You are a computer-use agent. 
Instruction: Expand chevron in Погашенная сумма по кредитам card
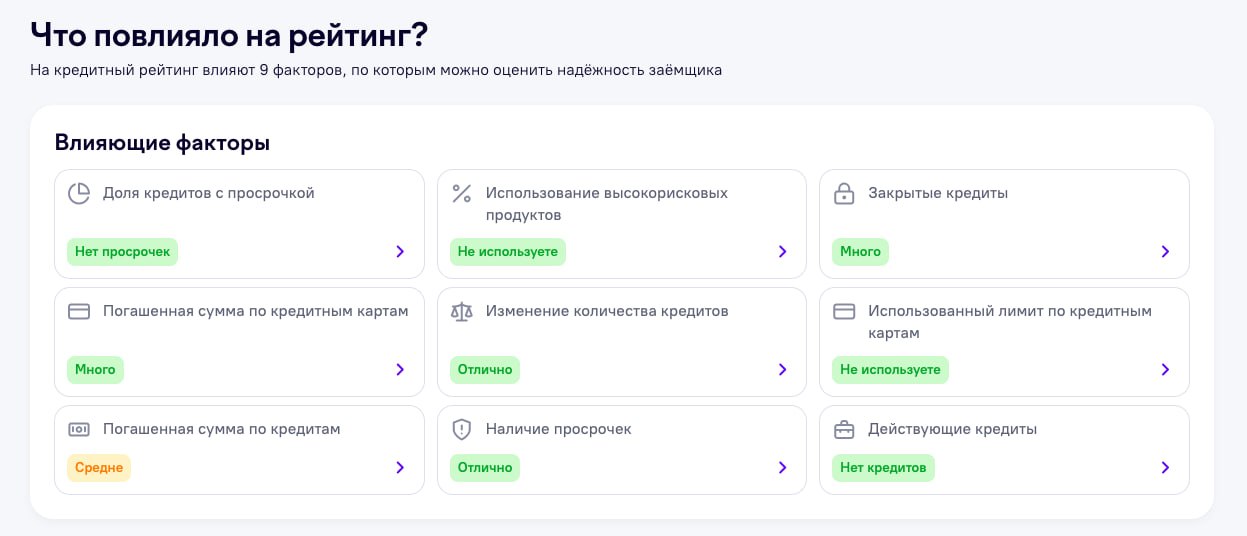click(x=400, y=468)
